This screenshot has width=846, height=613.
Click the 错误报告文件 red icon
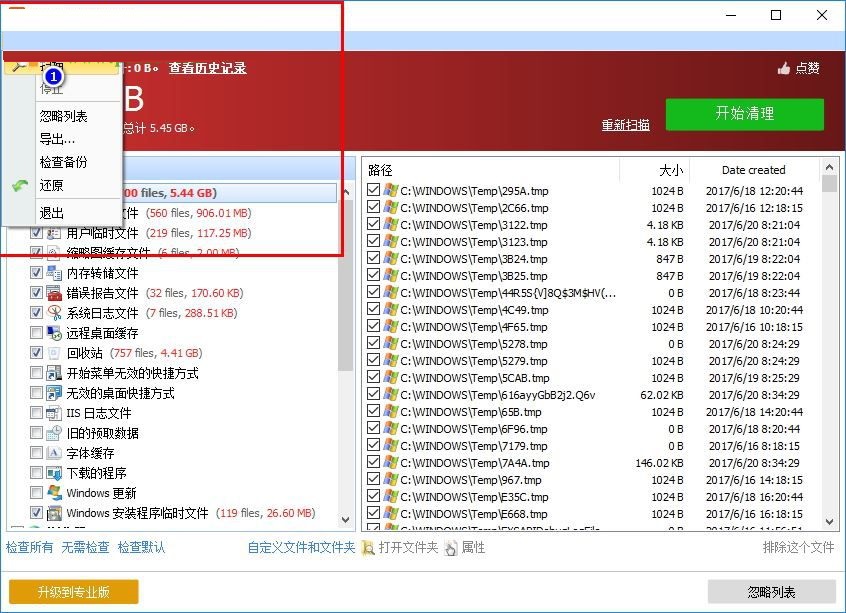(x=52, y=293)
